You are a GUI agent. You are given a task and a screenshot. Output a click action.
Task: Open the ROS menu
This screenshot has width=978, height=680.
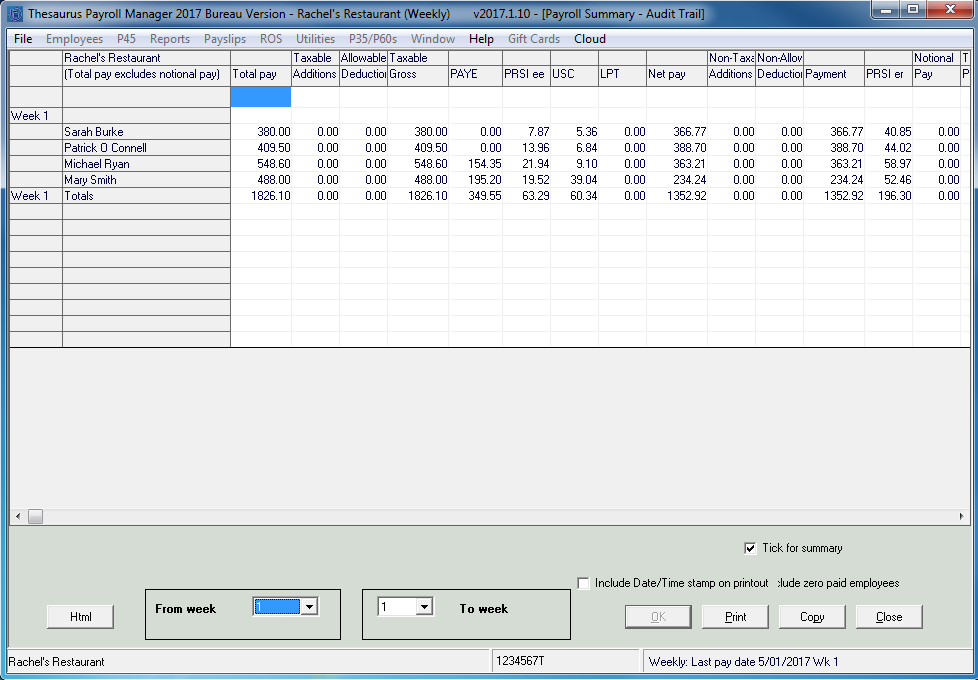271,39
